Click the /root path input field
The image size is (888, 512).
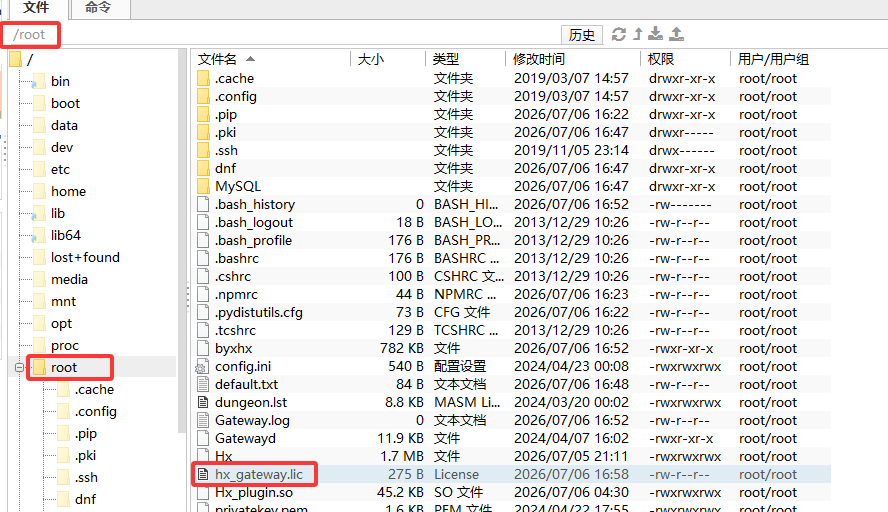[31, 35]
